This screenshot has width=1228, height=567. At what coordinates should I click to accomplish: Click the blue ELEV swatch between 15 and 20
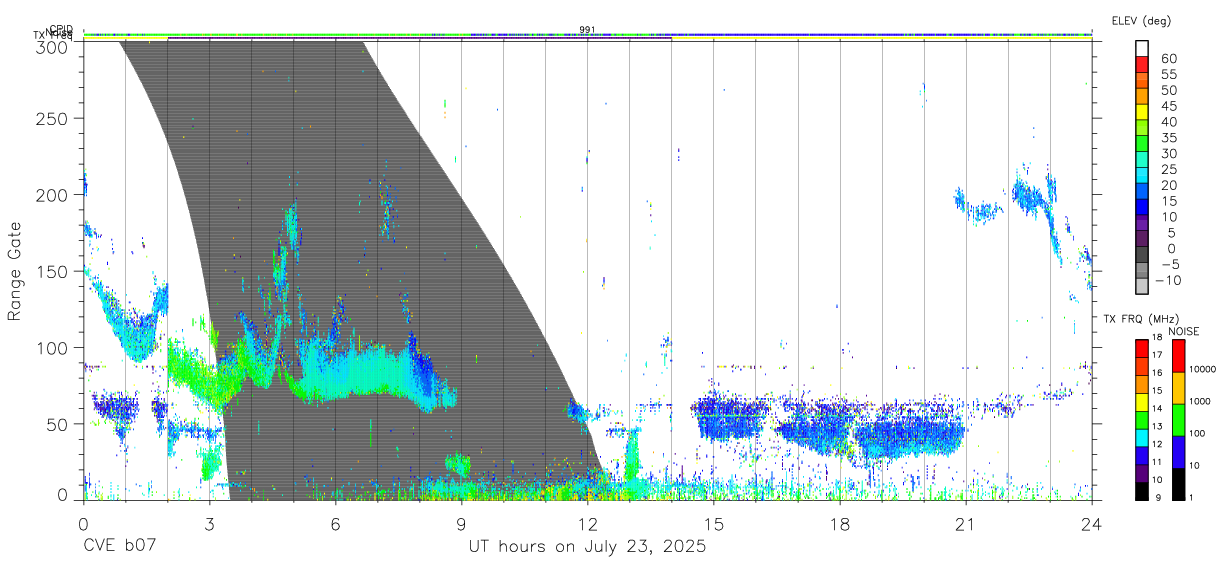(x=1142, y=193)
